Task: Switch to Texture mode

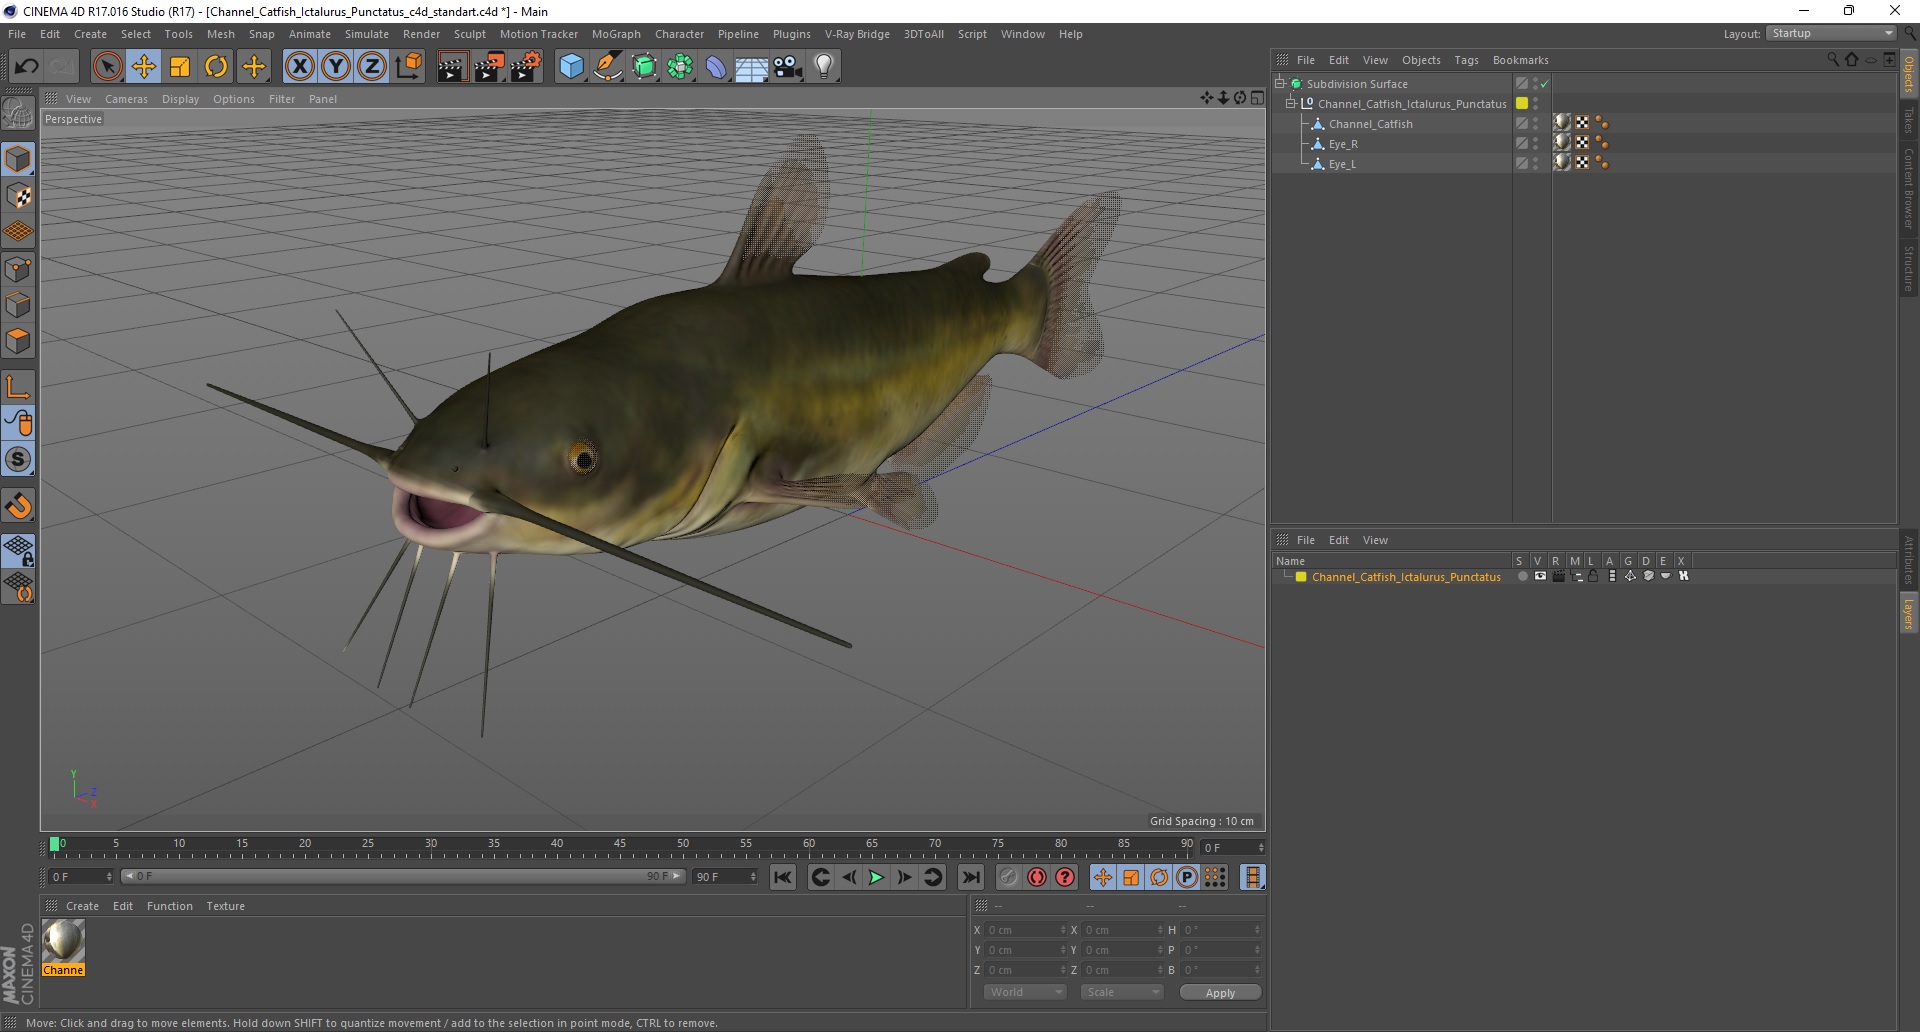Action: [18, 196]
